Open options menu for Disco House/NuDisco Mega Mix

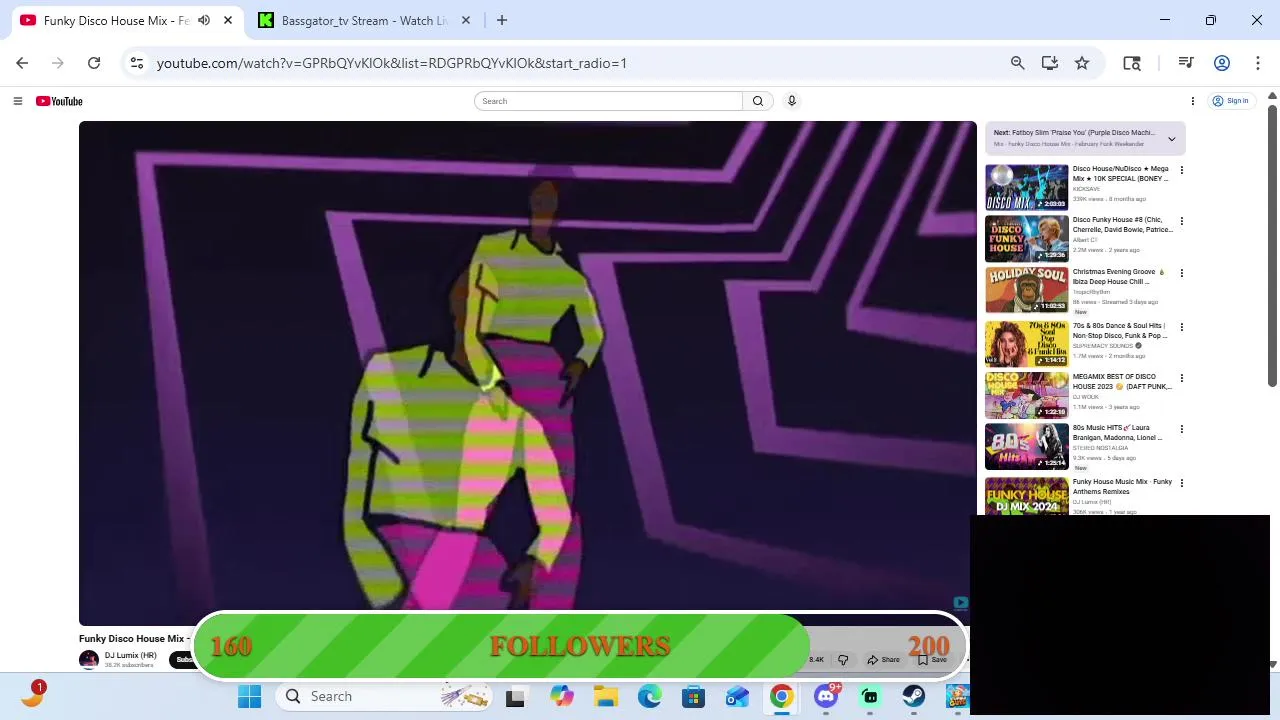[1181, 170]
